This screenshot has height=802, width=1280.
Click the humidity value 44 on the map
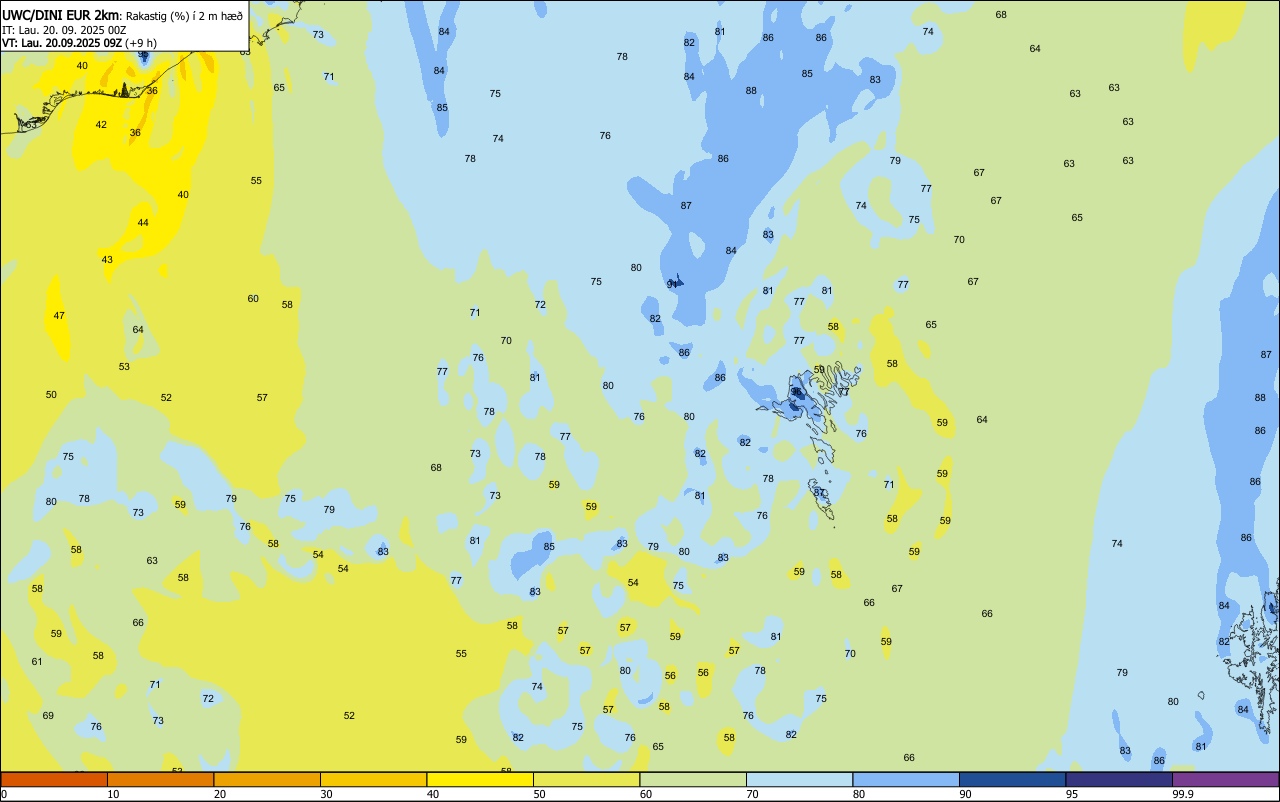(x=143, y=223)
